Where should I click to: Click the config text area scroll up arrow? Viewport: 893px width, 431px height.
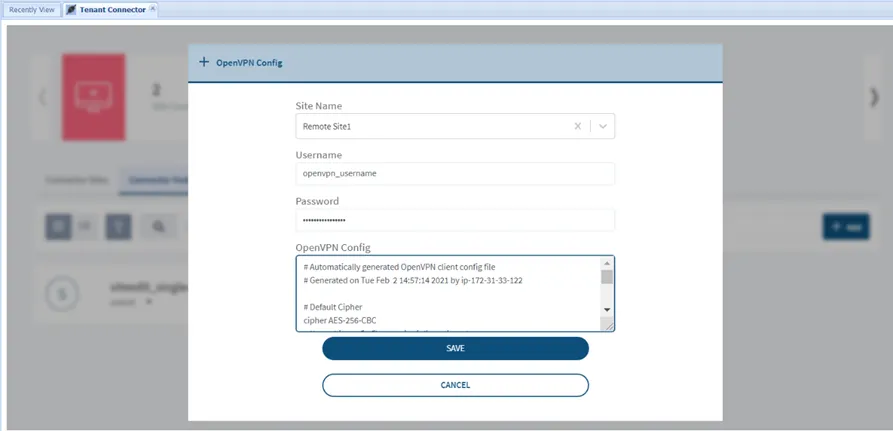(607, 263)
